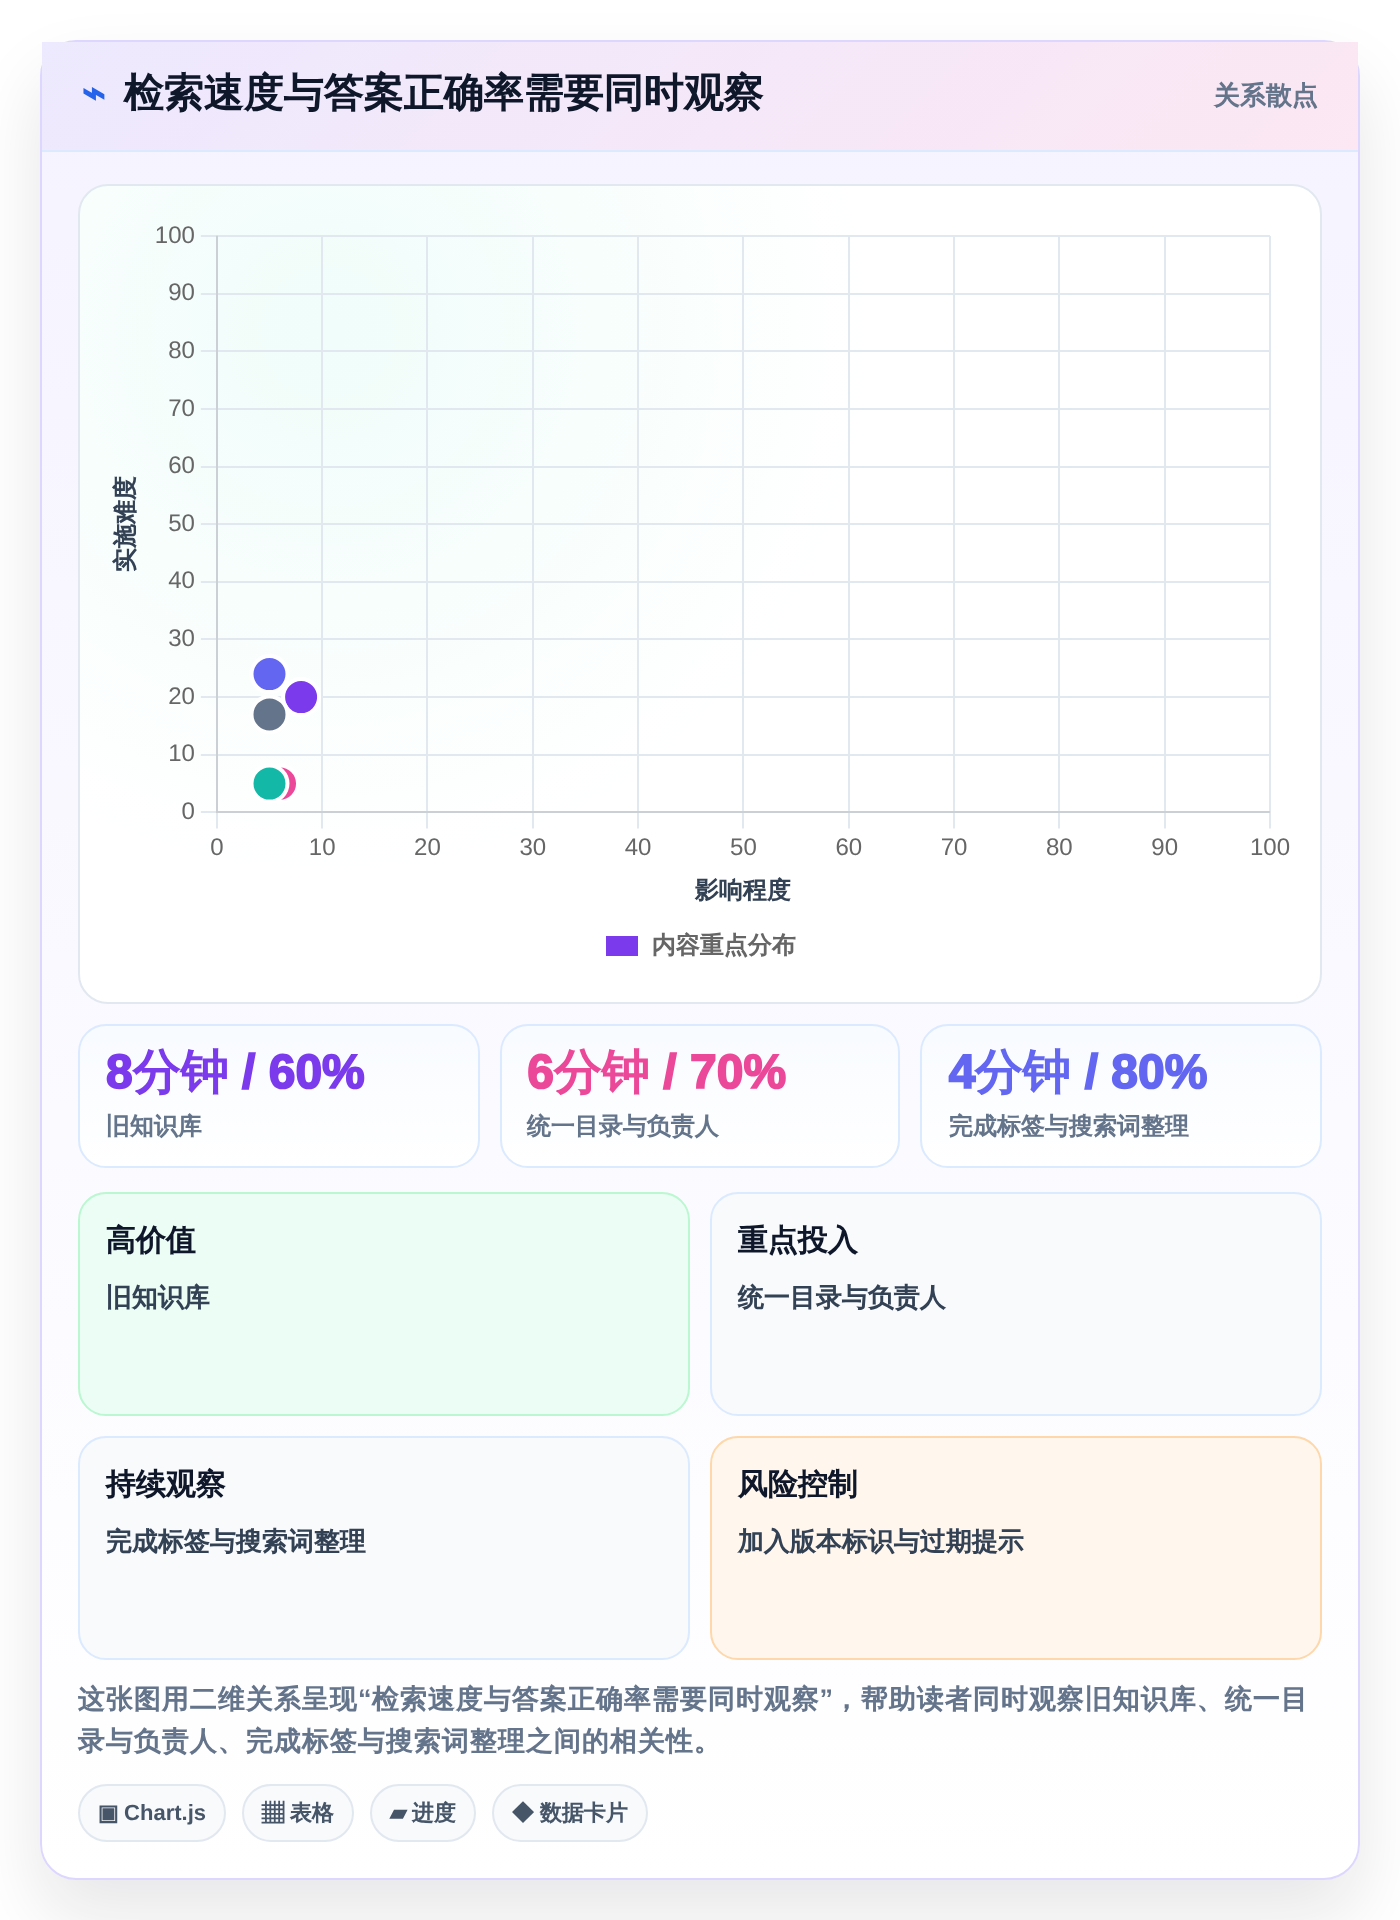This screenshot has width=1400, height=1920.
Task: Click 完成标签与搜索词整理 in the 持续观察 card
Action: click(236, 1542)
